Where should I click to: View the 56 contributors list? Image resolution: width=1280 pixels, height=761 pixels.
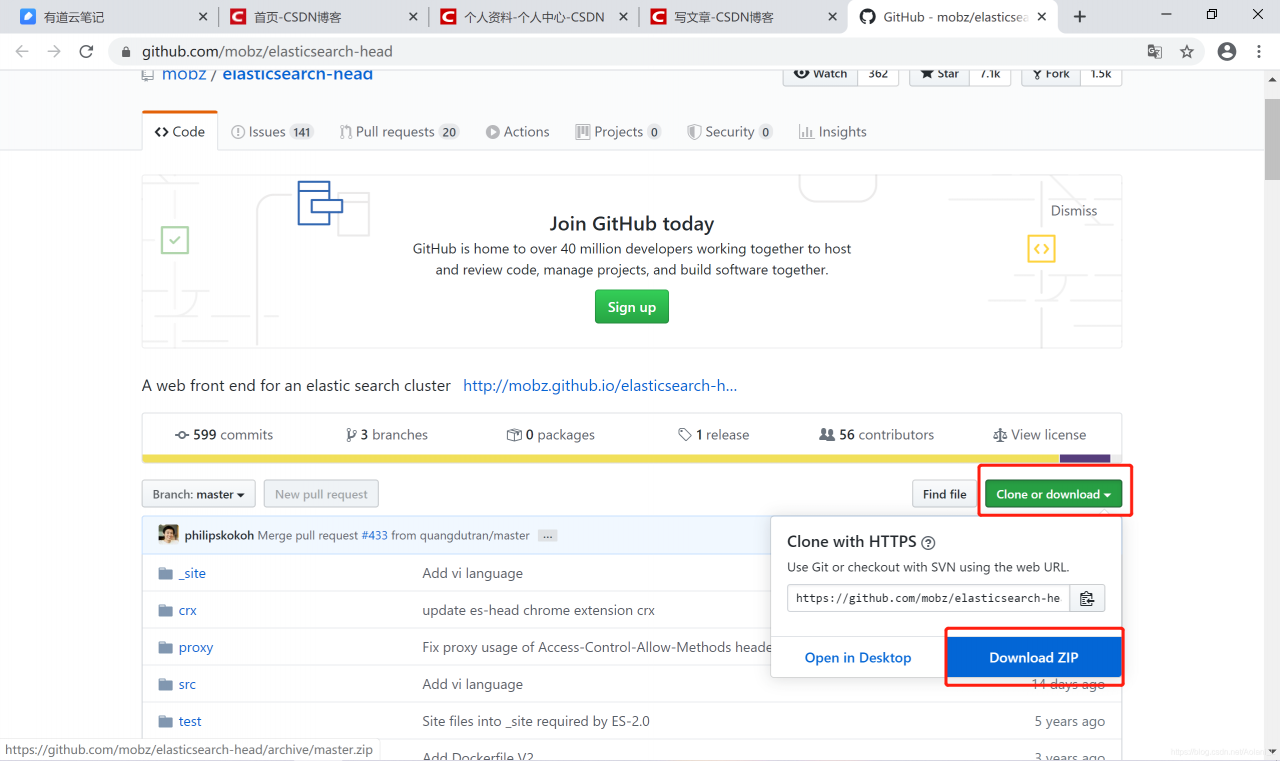click(877, 435)
